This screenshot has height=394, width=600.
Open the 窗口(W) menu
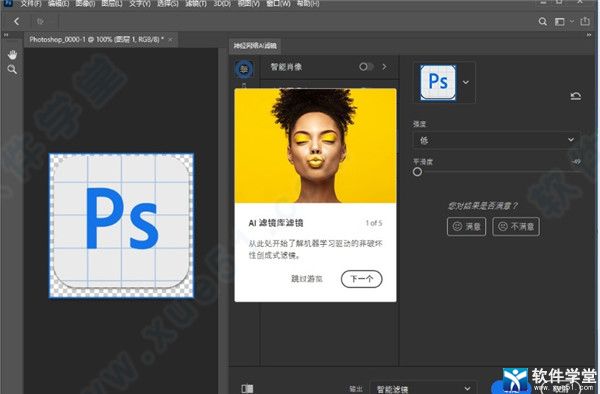pos(278,3)
